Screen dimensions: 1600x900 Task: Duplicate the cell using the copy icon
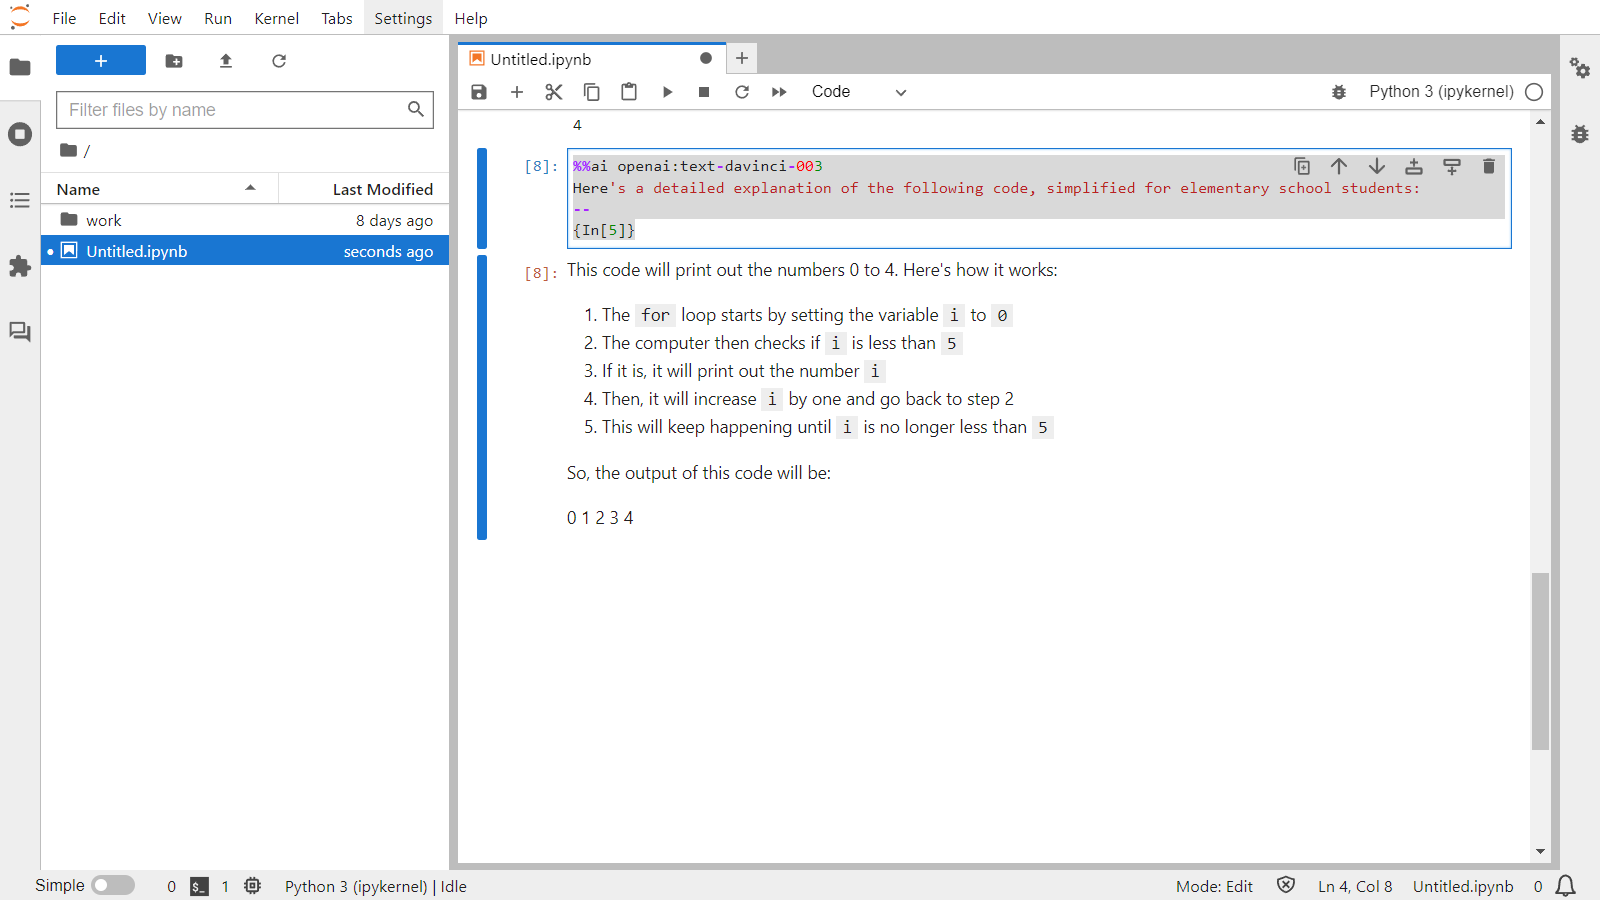click(1301, 166)
